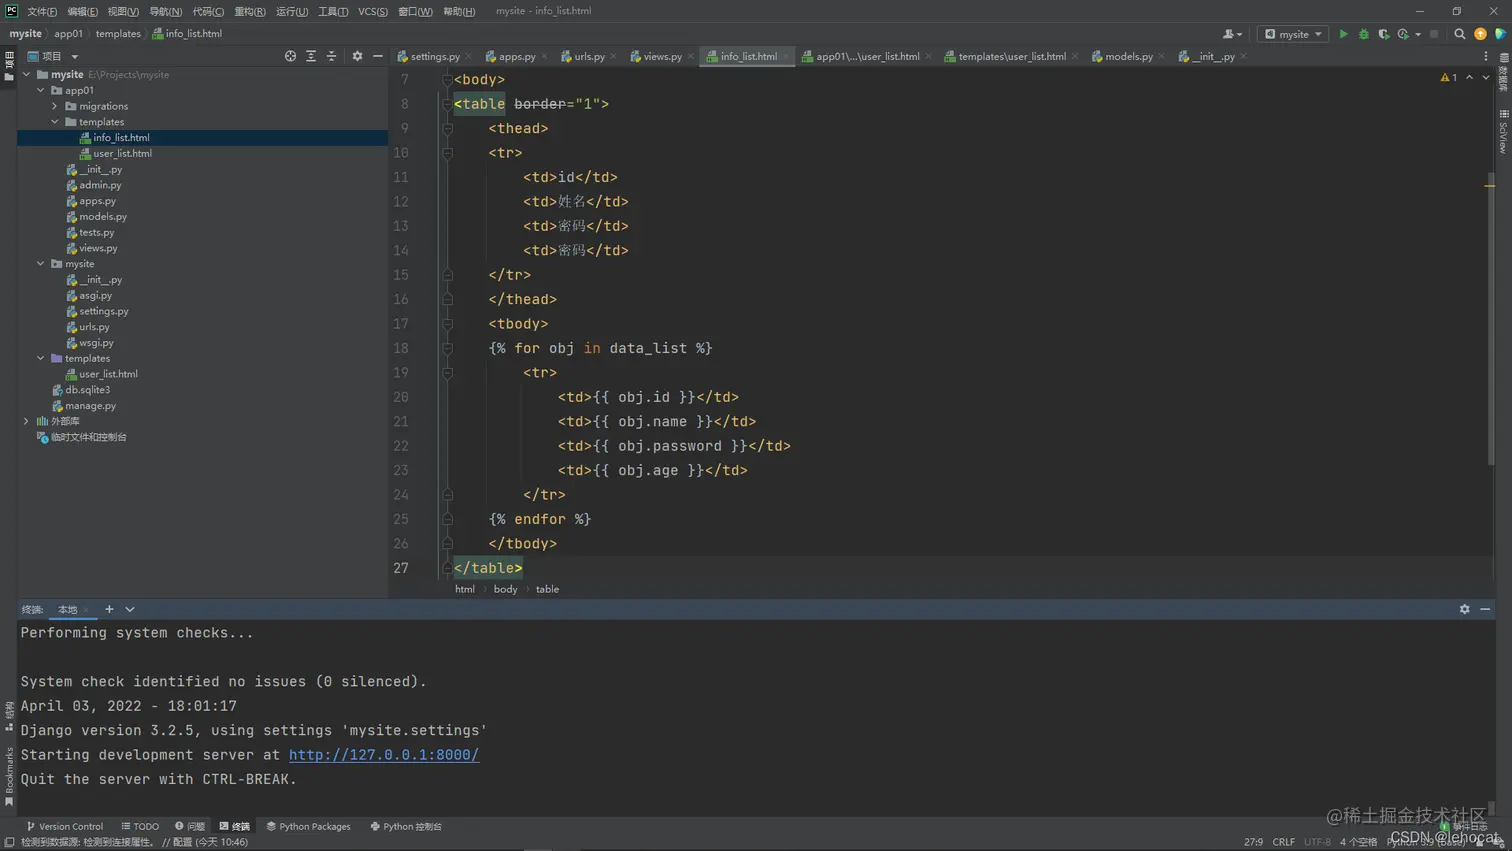Viewport: 1512px width, 851px height.
Task: Click the table breadcrumb item
Action: pos(547,589)
